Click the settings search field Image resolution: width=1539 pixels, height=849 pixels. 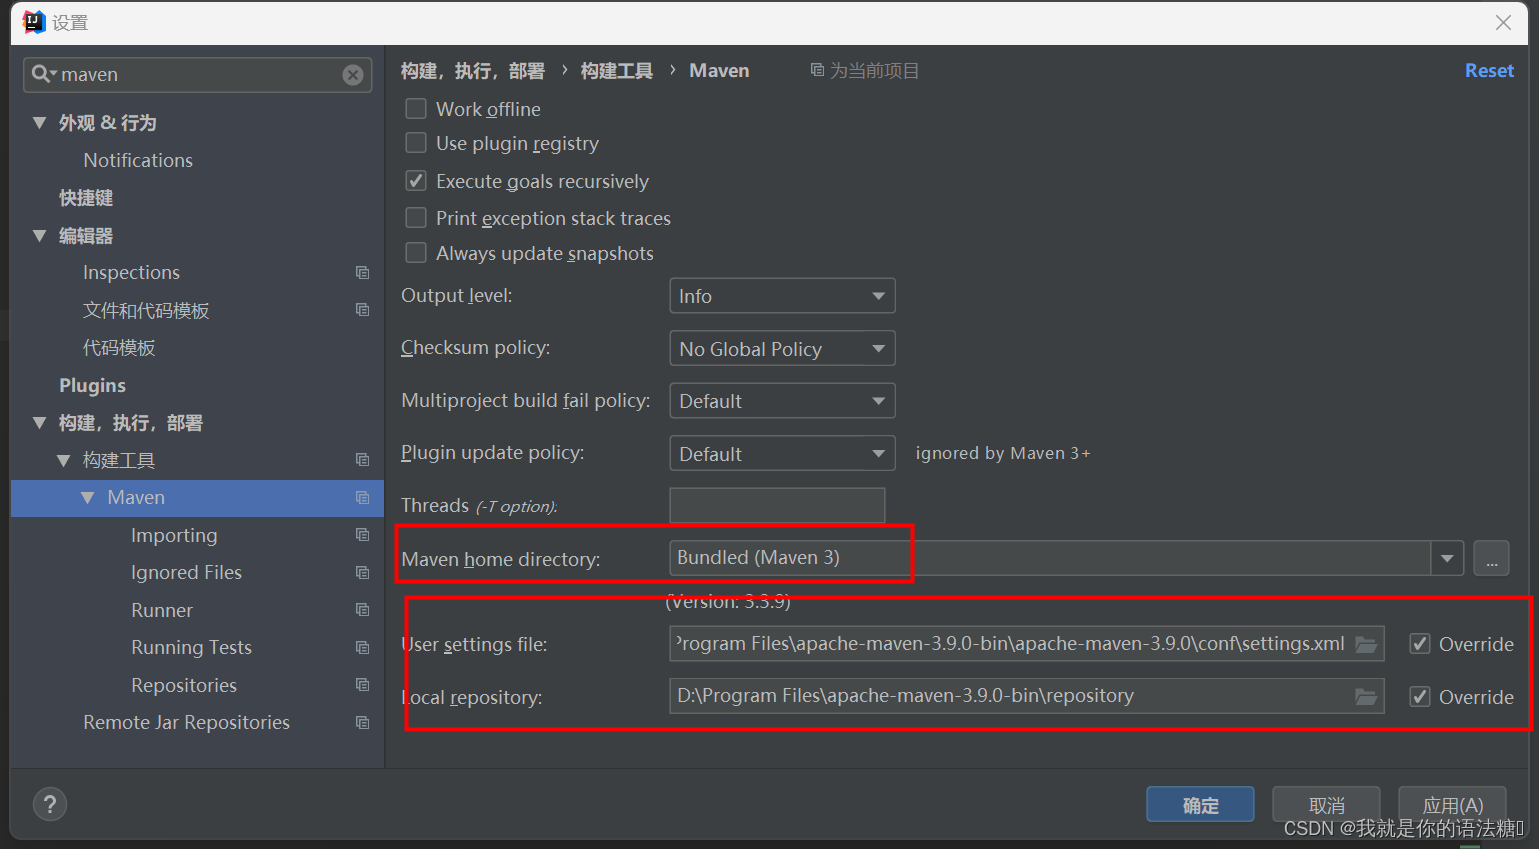198,75
